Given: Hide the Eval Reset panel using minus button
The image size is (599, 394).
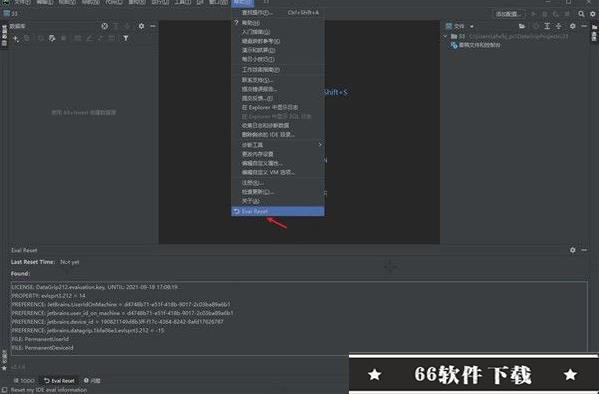Looking at the screenshot, I should tap(584, 250).
